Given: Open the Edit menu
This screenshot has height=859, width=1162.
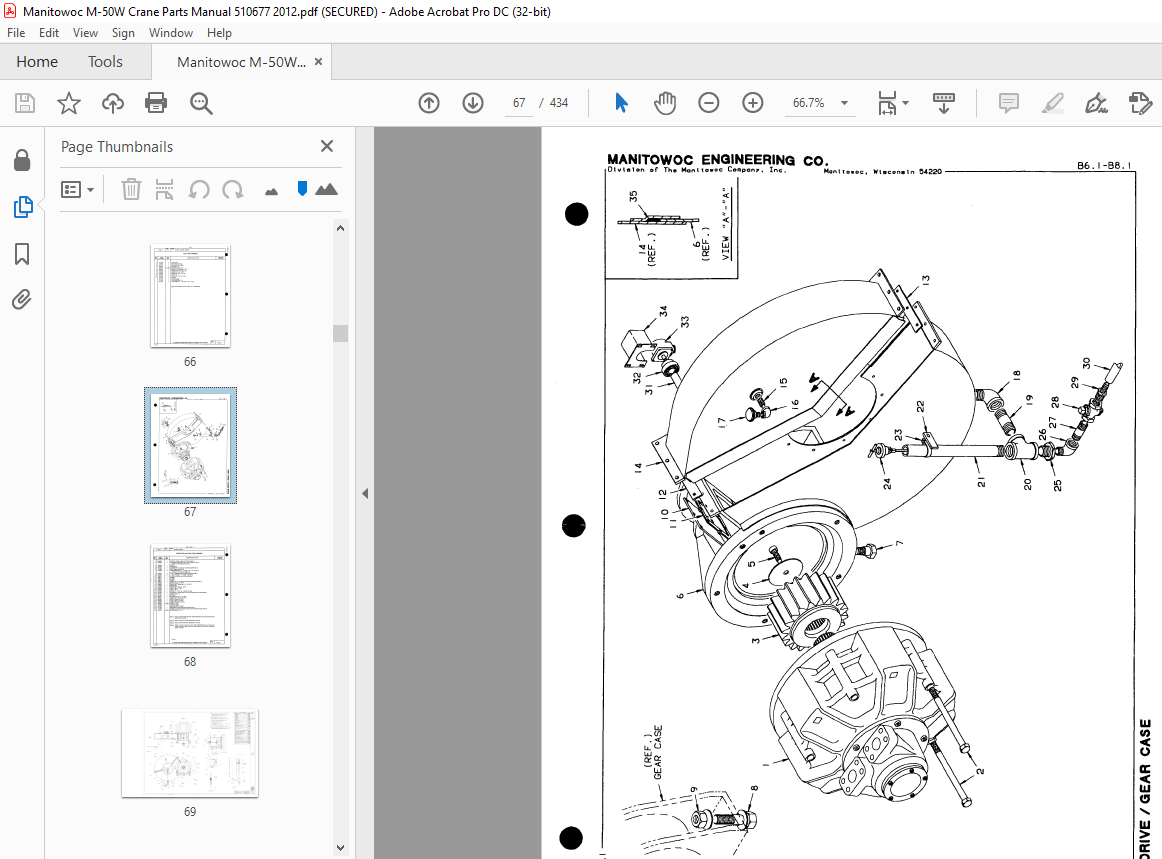Looking at the screenshot, I should [x=49, y=33].
